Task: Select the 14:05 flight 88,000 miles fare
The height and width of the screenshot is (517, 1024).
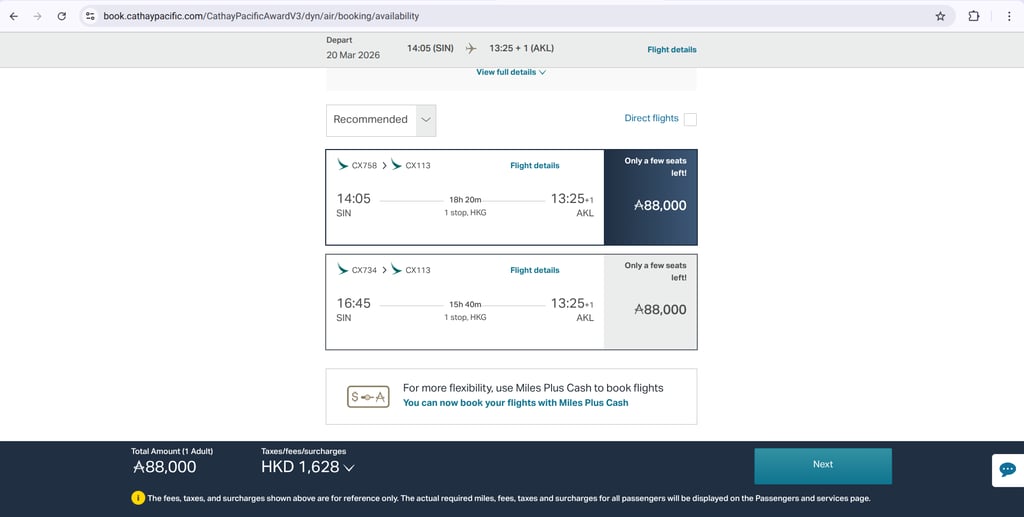Action: [650, 198]
